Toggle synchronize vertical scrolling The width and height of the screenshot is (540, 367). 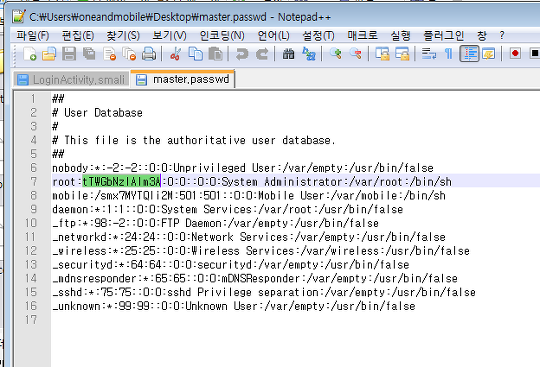(x=382, y=54)
